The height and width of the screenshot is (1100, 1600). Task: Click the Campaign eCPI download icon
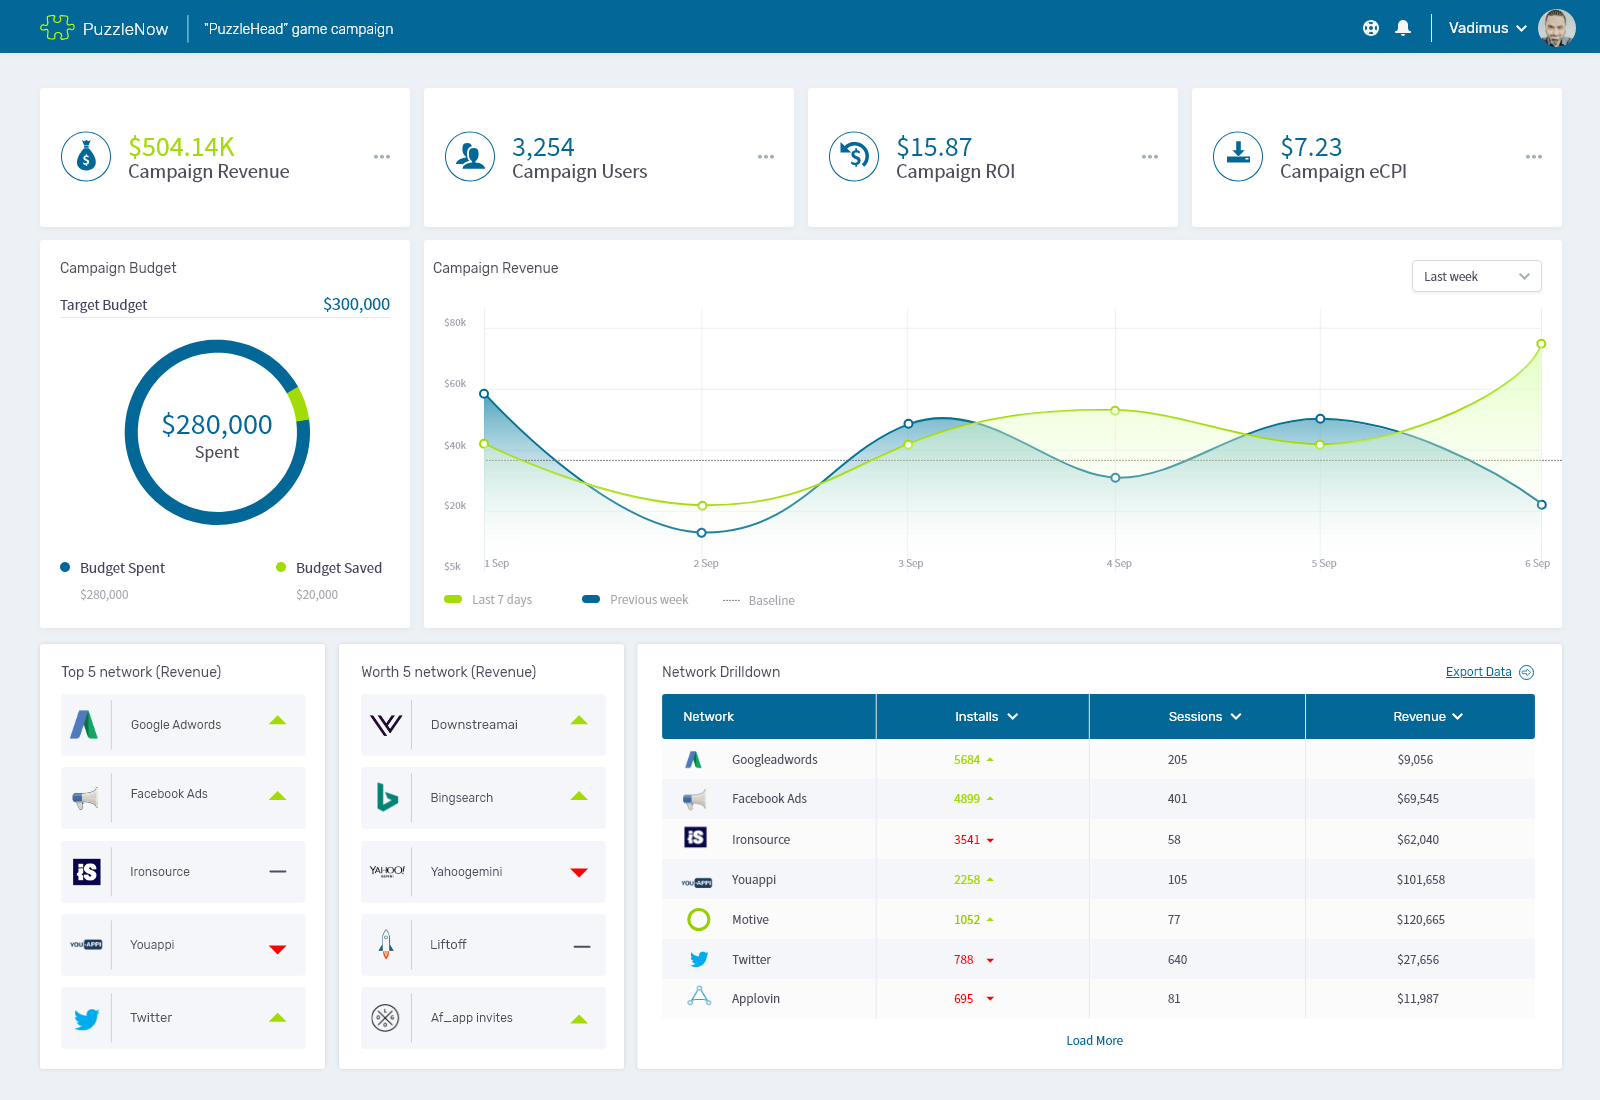click(x=1237, y=156)
